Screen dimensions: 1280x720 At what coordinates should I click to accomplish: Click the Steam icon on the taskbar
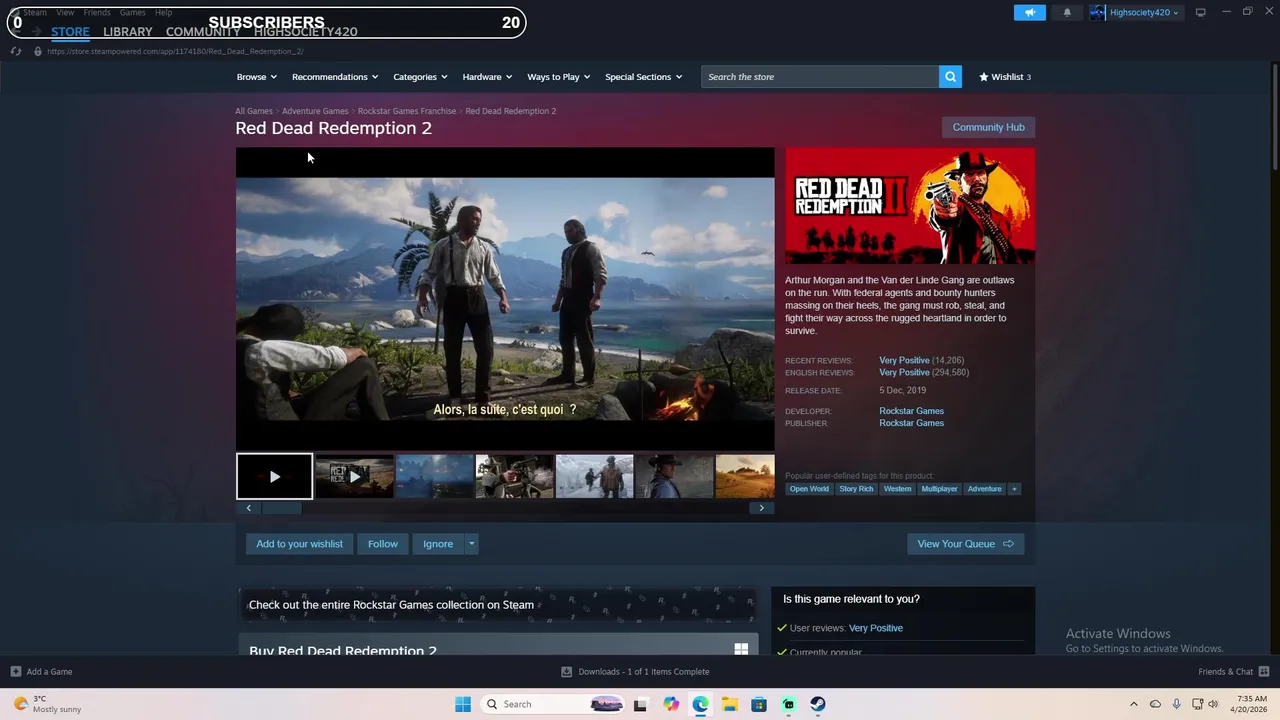coord(818,704)
